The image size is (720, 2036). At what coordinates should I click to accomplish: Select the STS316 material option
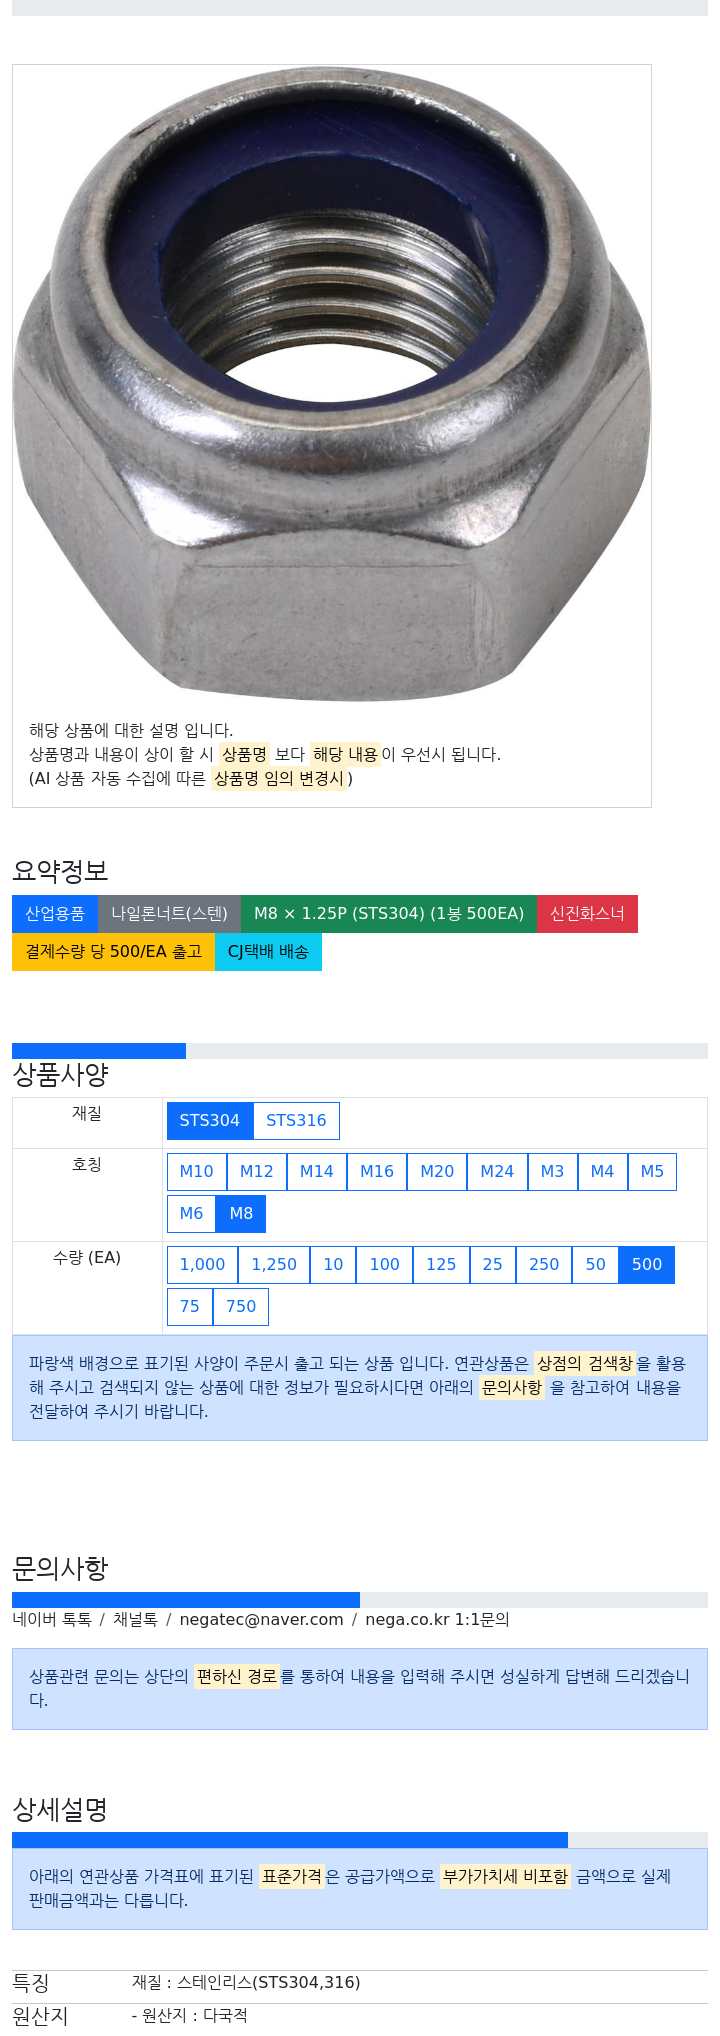296,1121
